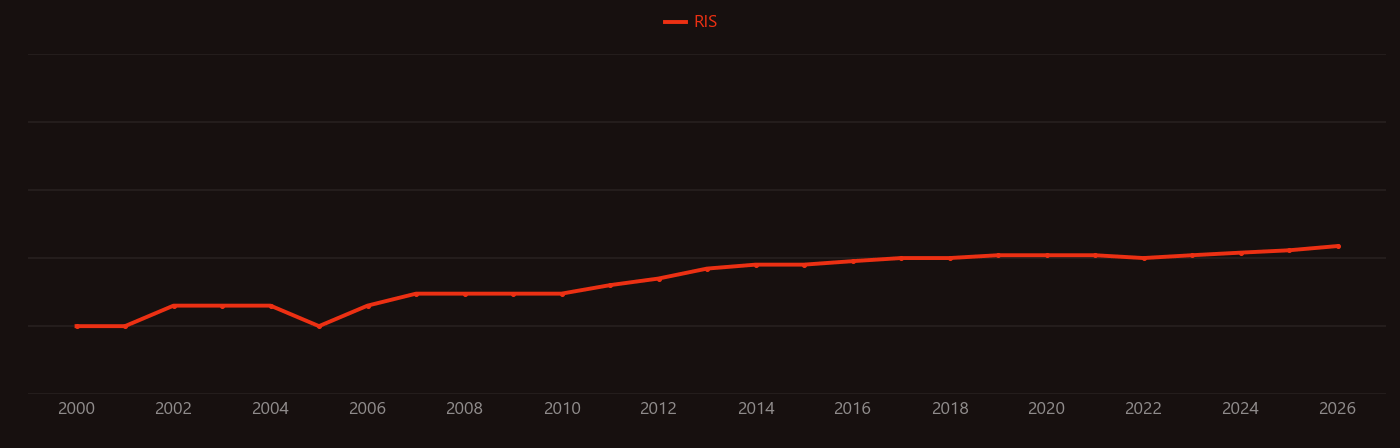Click the 2016 x-axis label
1400x448 pixels.
853,409
